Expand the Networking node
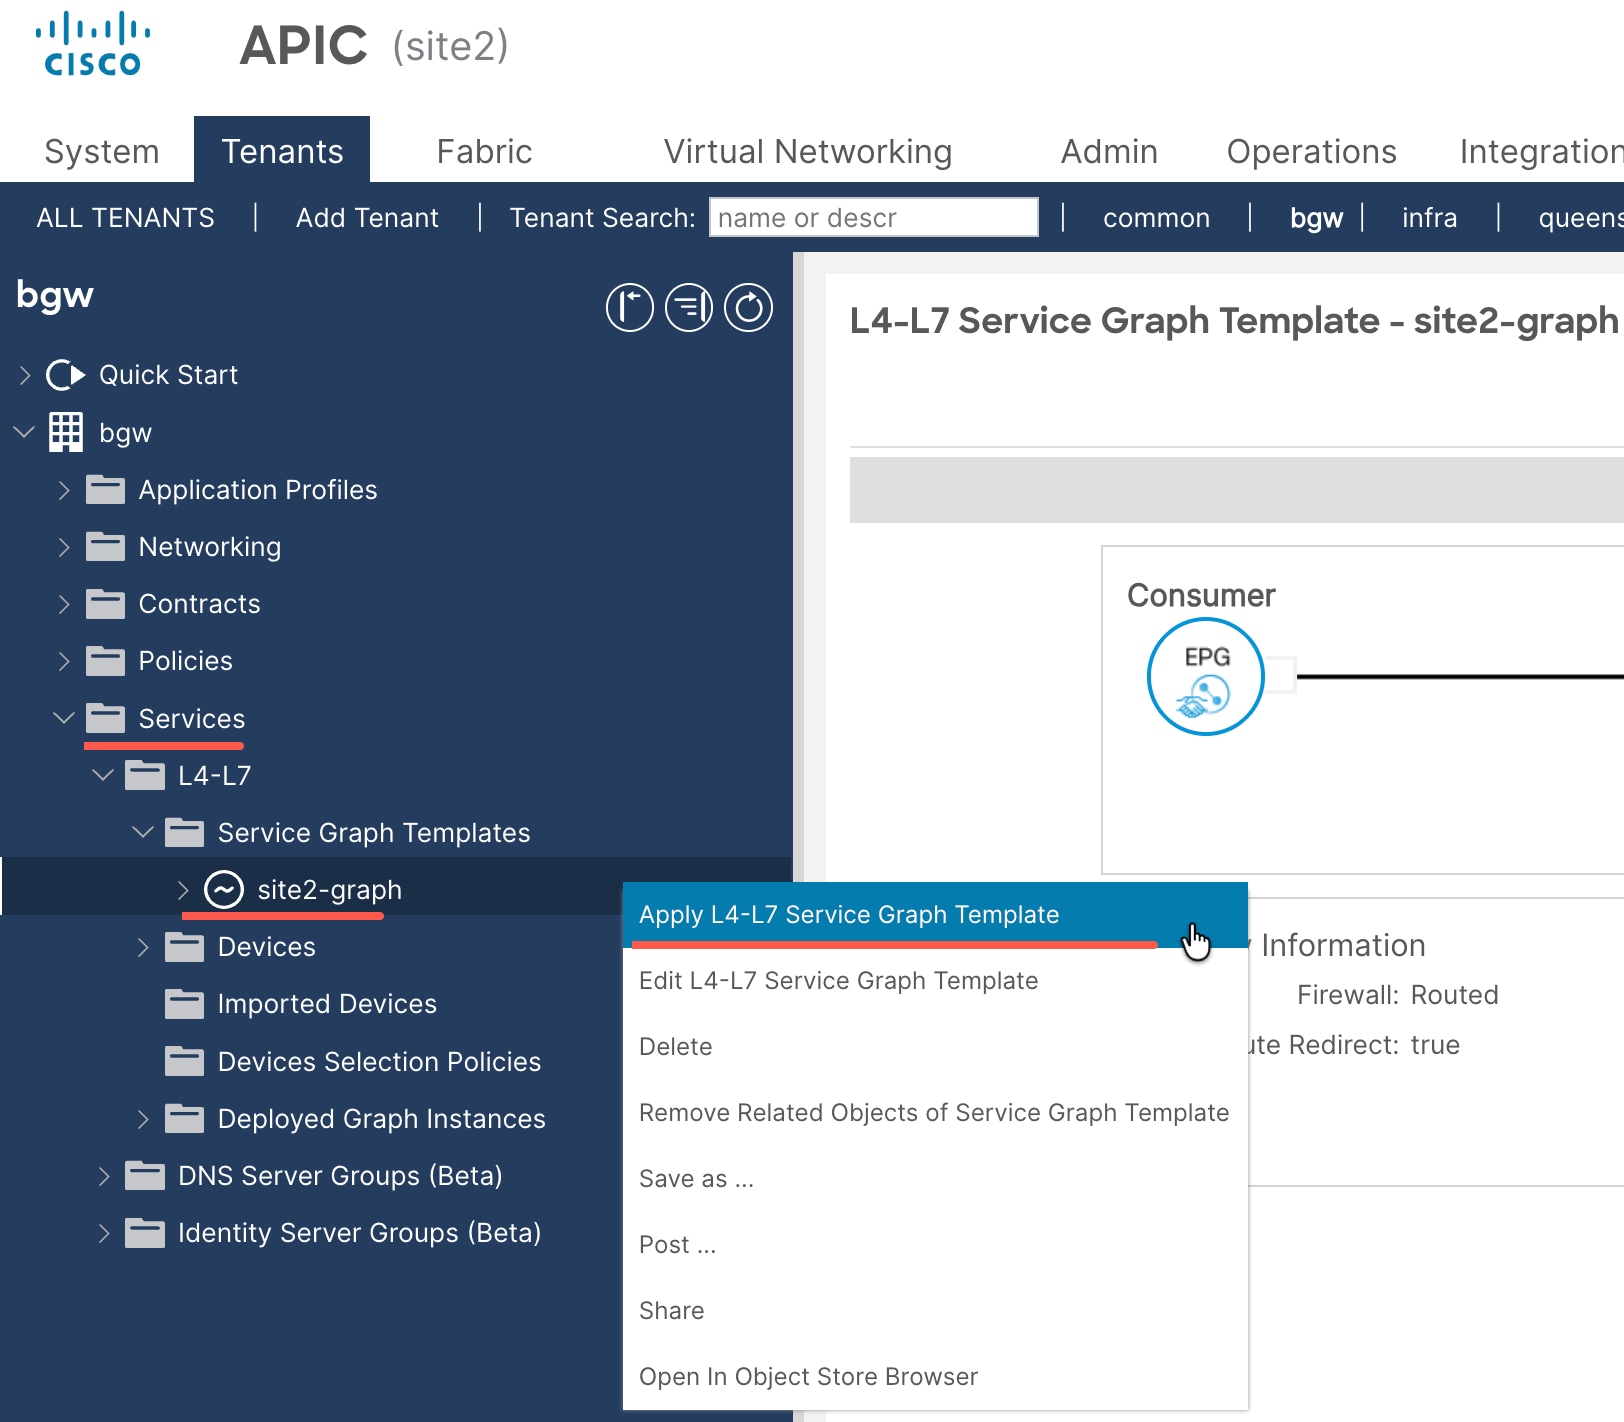Image resolution: width=1624 pixels, height=1422 pixels. (64, 547)
